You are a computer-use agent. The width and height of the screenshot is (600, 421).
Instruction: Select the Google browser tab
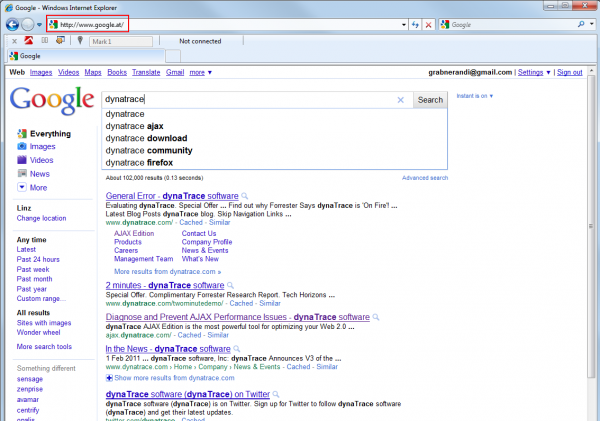(86, 56)
